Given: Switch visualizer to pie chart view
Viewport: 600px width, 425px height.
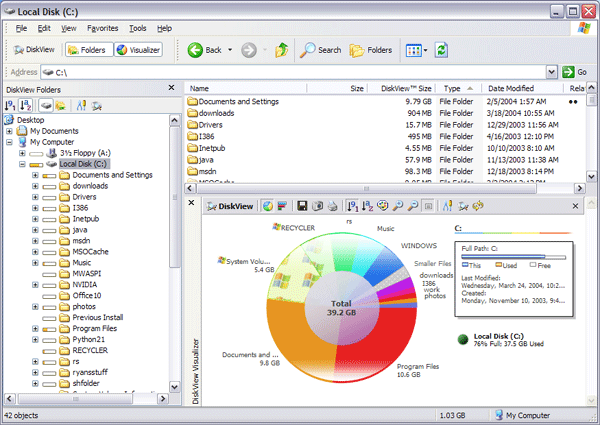Looking at the screenshot, I should point(268,206).
